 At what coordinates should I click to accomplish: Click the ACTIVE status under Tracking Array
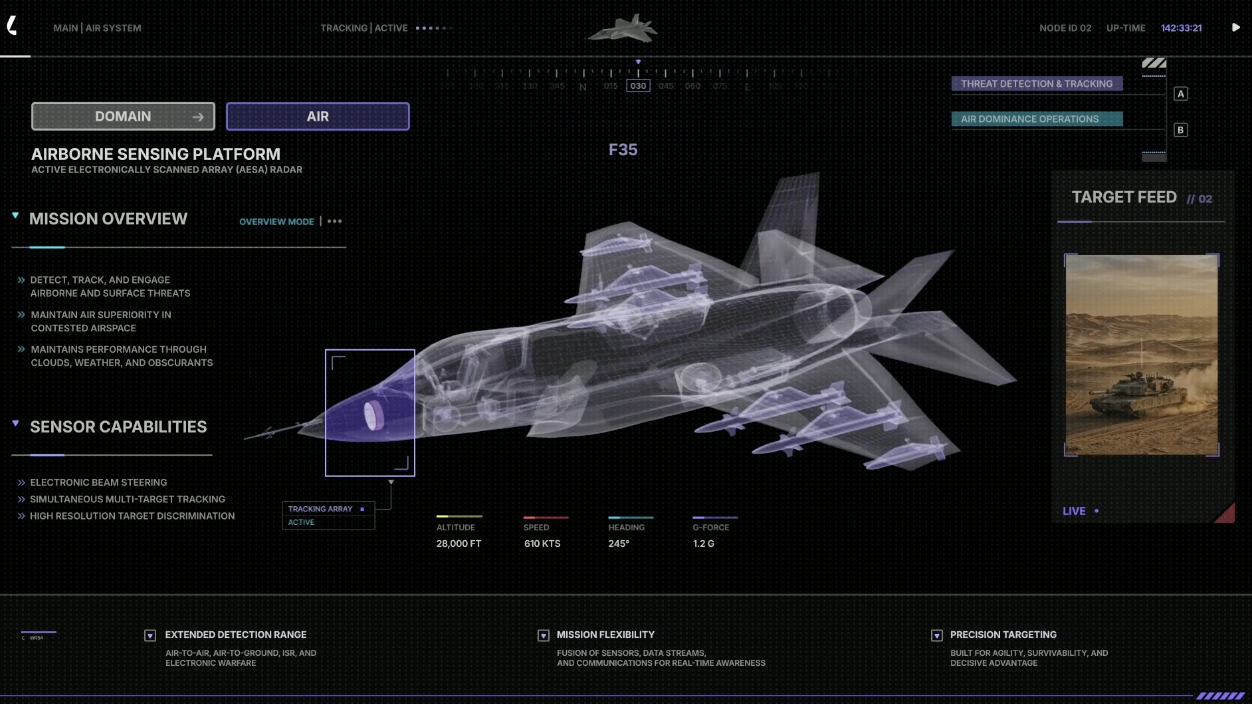click(x=301, y=523)
